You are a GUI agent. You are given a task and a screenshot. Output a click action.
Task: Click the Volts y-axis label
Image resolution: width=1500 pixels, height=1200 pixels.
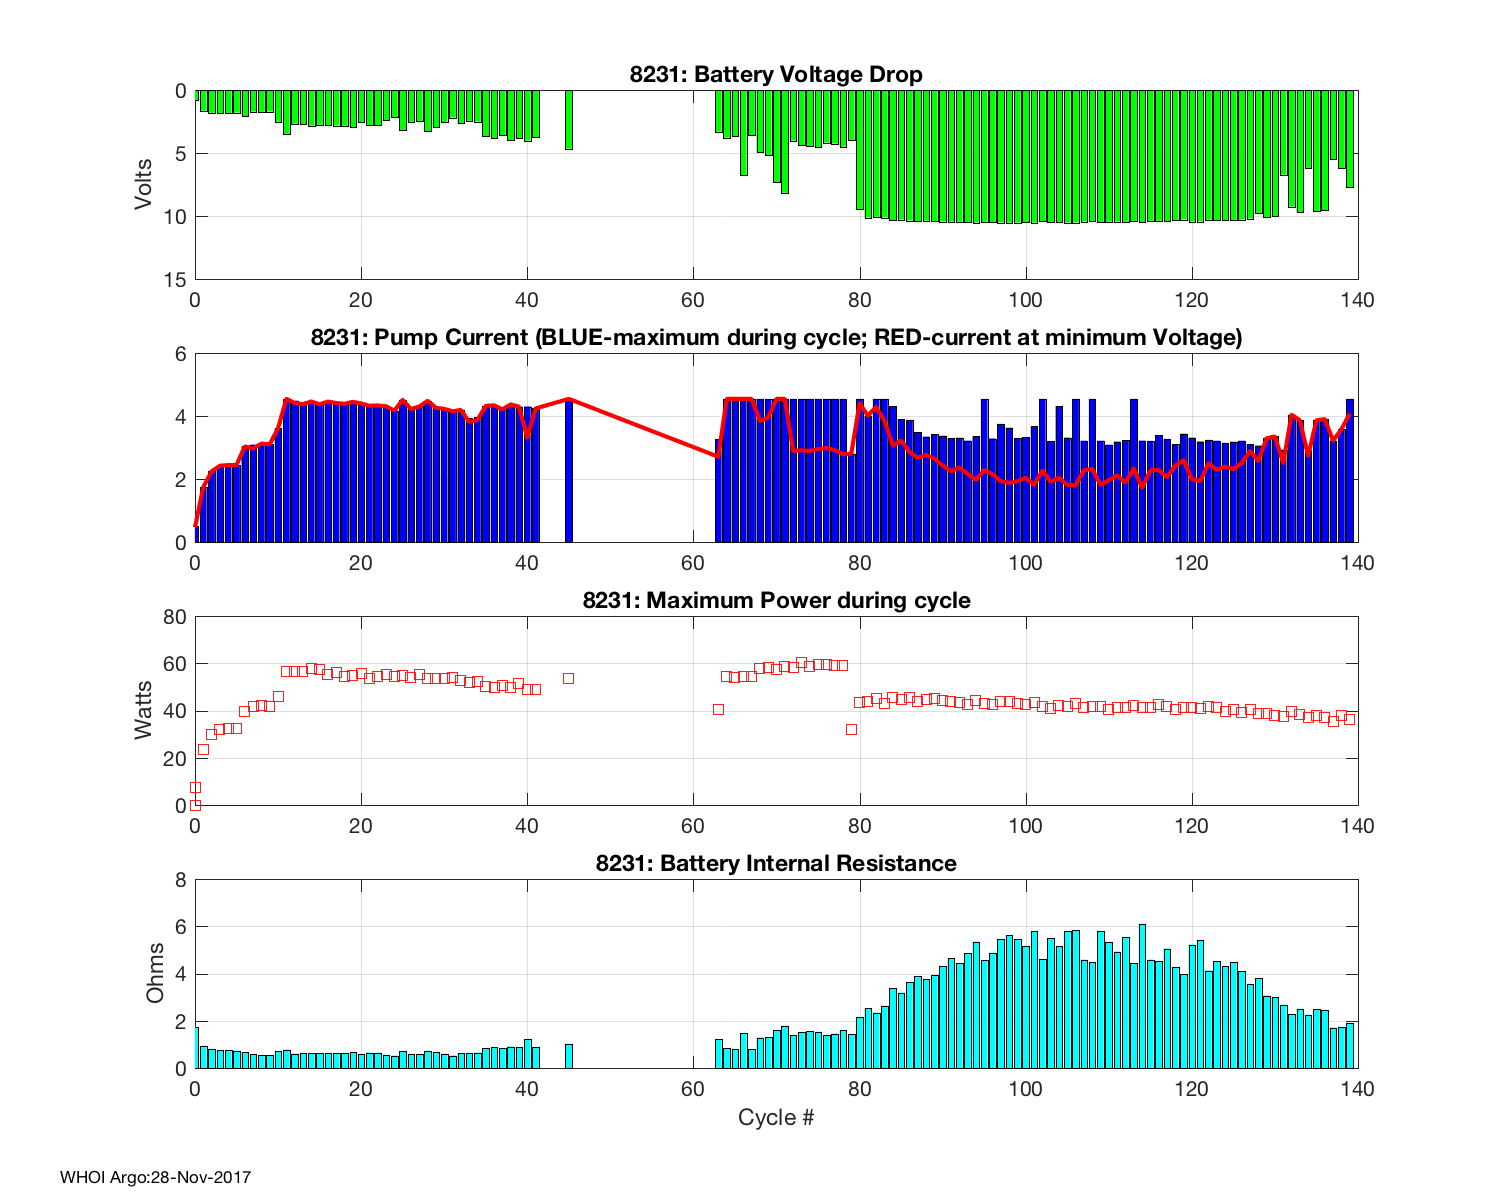pyautogui.click(x=144, y=184)
